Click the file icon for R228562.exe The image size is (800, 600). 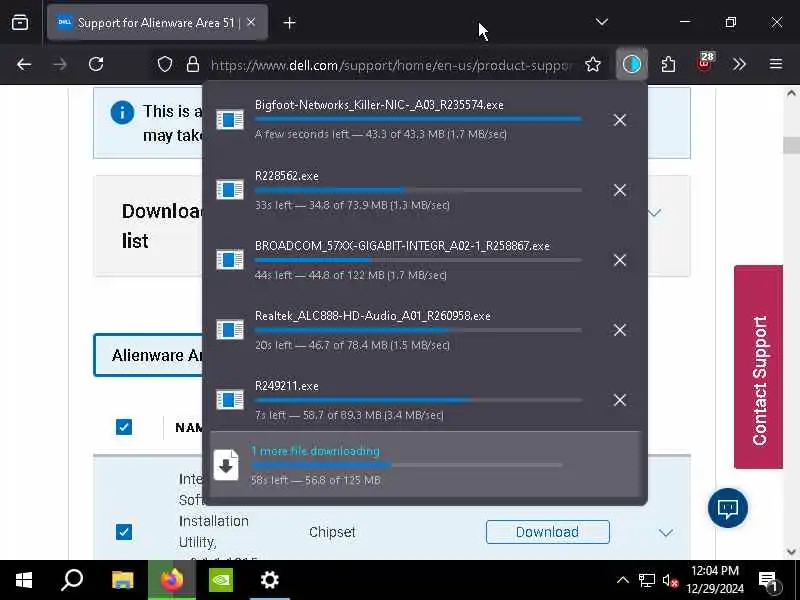coord(230,190)
